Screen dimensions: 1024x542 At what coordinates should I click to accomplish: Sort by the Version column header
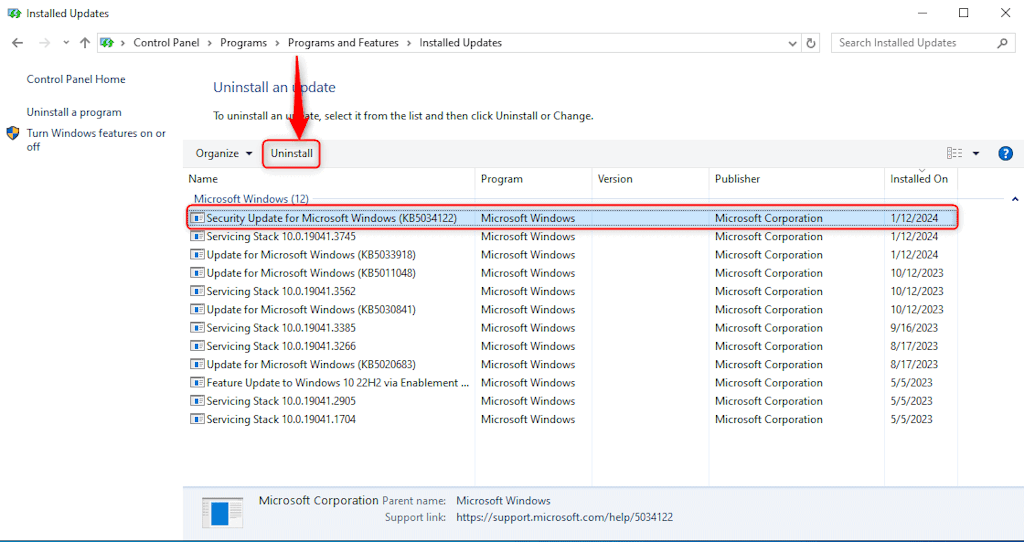(615, 179)
